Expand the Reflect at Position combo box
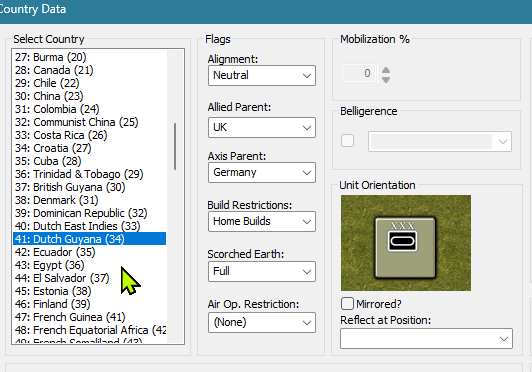Viewport: 532px width, 372px height. (x=426, y=338)
